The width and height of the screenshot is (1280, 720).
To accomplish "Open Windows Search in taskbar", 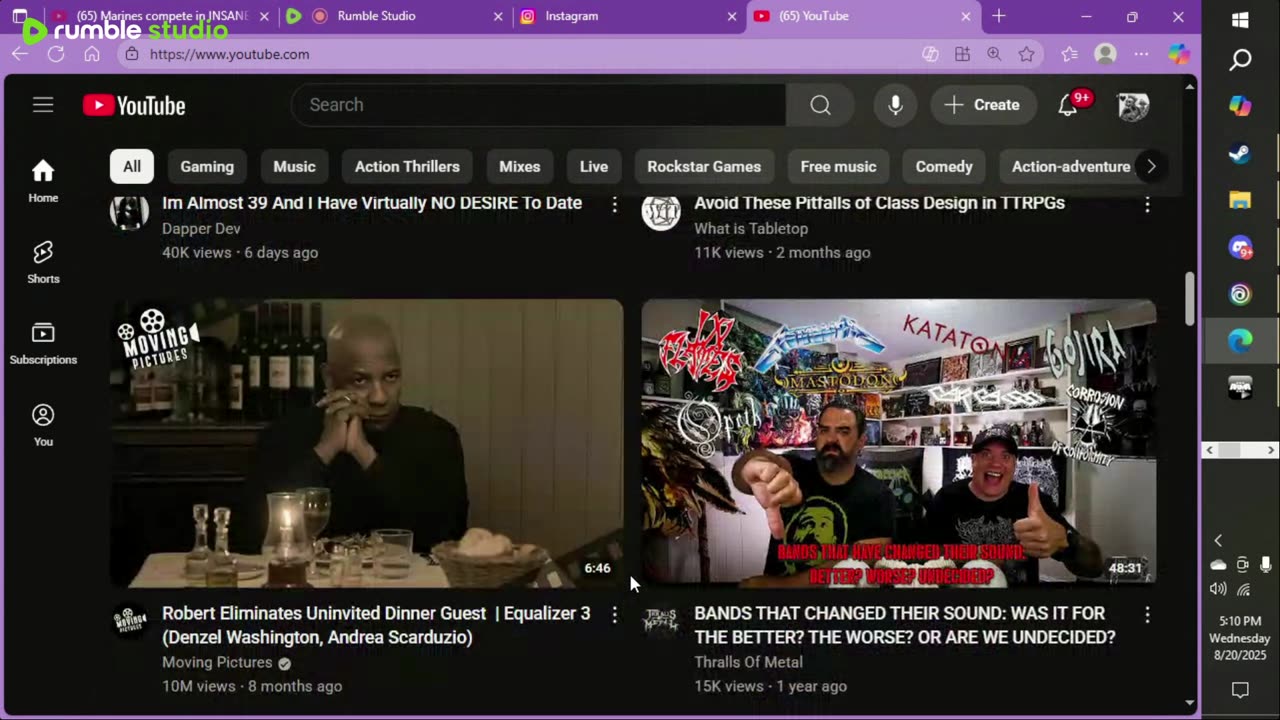I will pos(1240,61).
